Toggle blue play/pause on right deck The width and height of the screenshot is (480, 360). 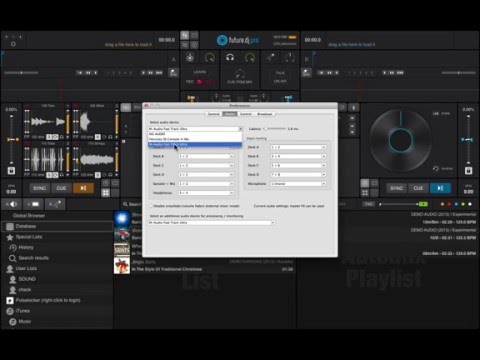(440, 188)
